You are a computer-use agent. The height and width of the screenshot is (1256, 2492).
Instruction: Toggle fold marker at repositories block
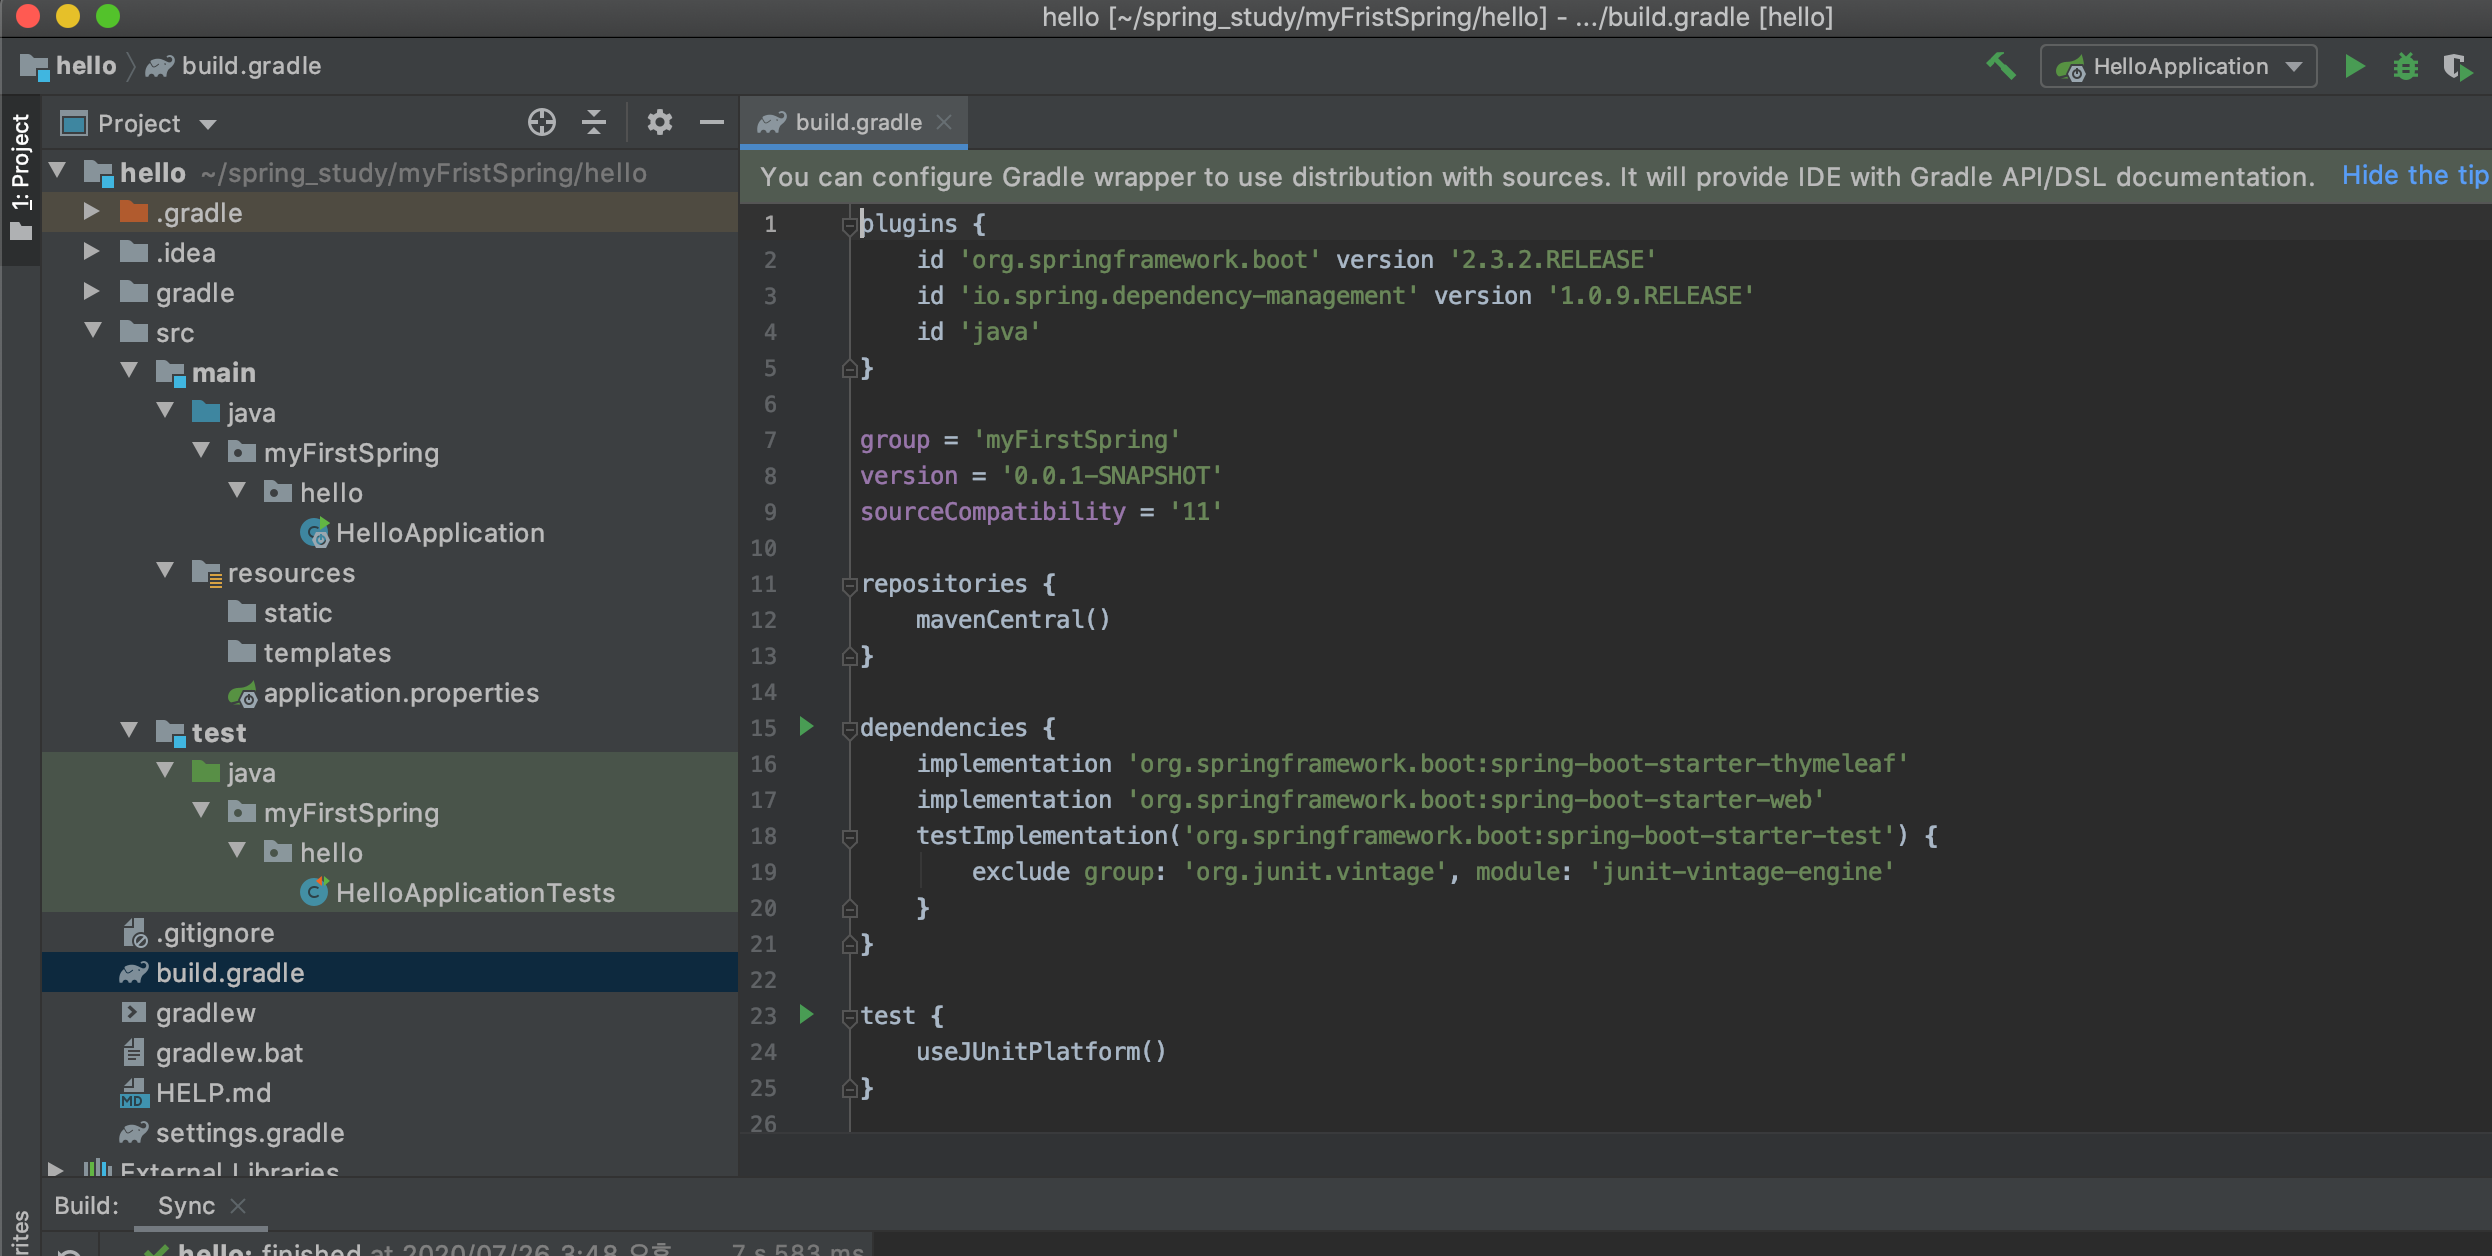click(x=849, y=585)
